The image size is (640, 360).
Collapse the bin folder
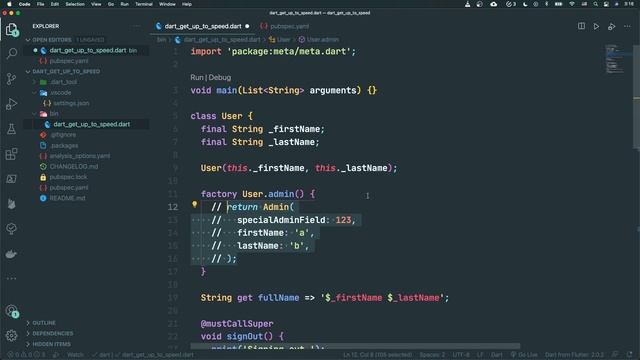[x=34, y=114]
